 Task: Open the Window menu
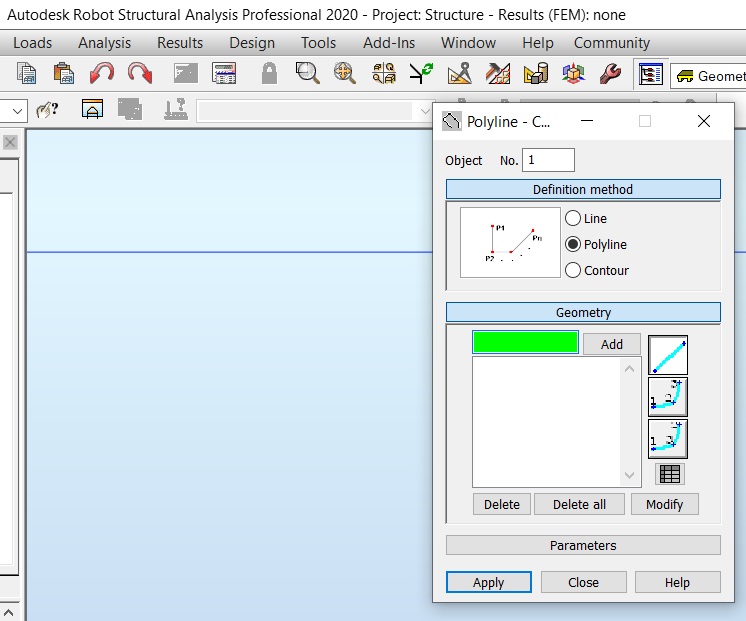pos(468,43)
